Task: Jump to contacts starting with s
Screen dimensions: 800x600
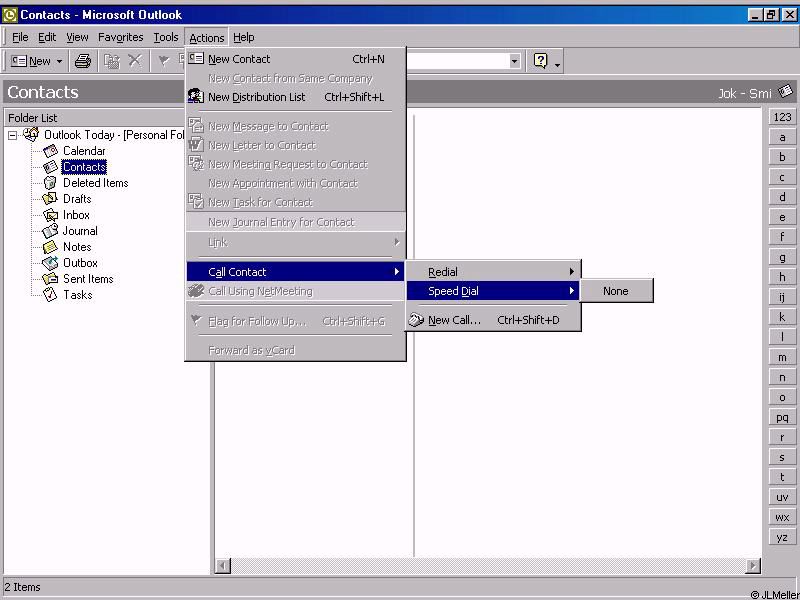Action: coord(782,457)
